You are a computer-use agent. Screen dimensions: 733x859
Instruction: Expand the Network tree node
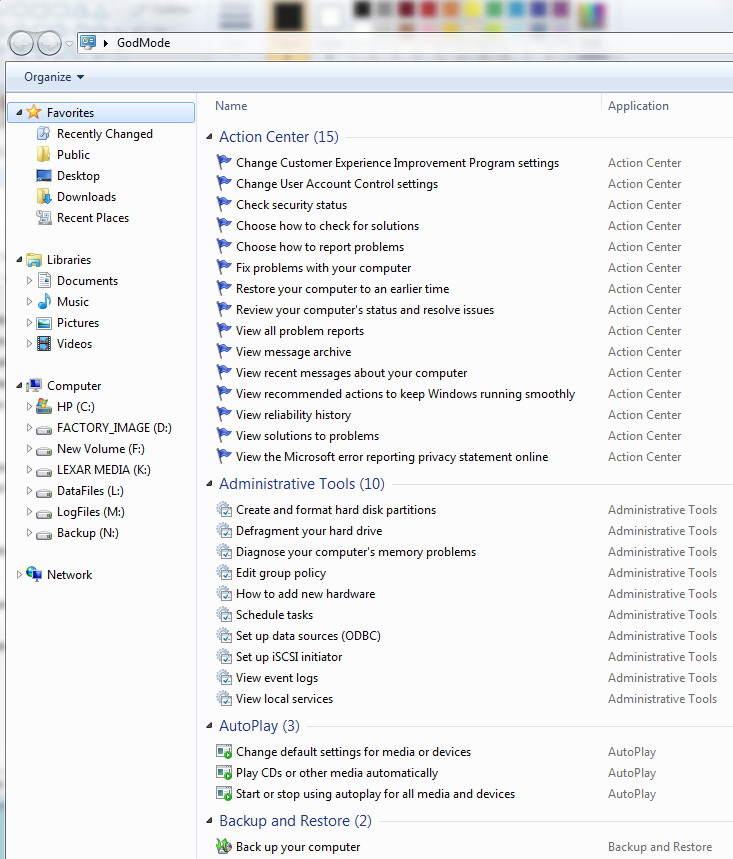[19, 575]
